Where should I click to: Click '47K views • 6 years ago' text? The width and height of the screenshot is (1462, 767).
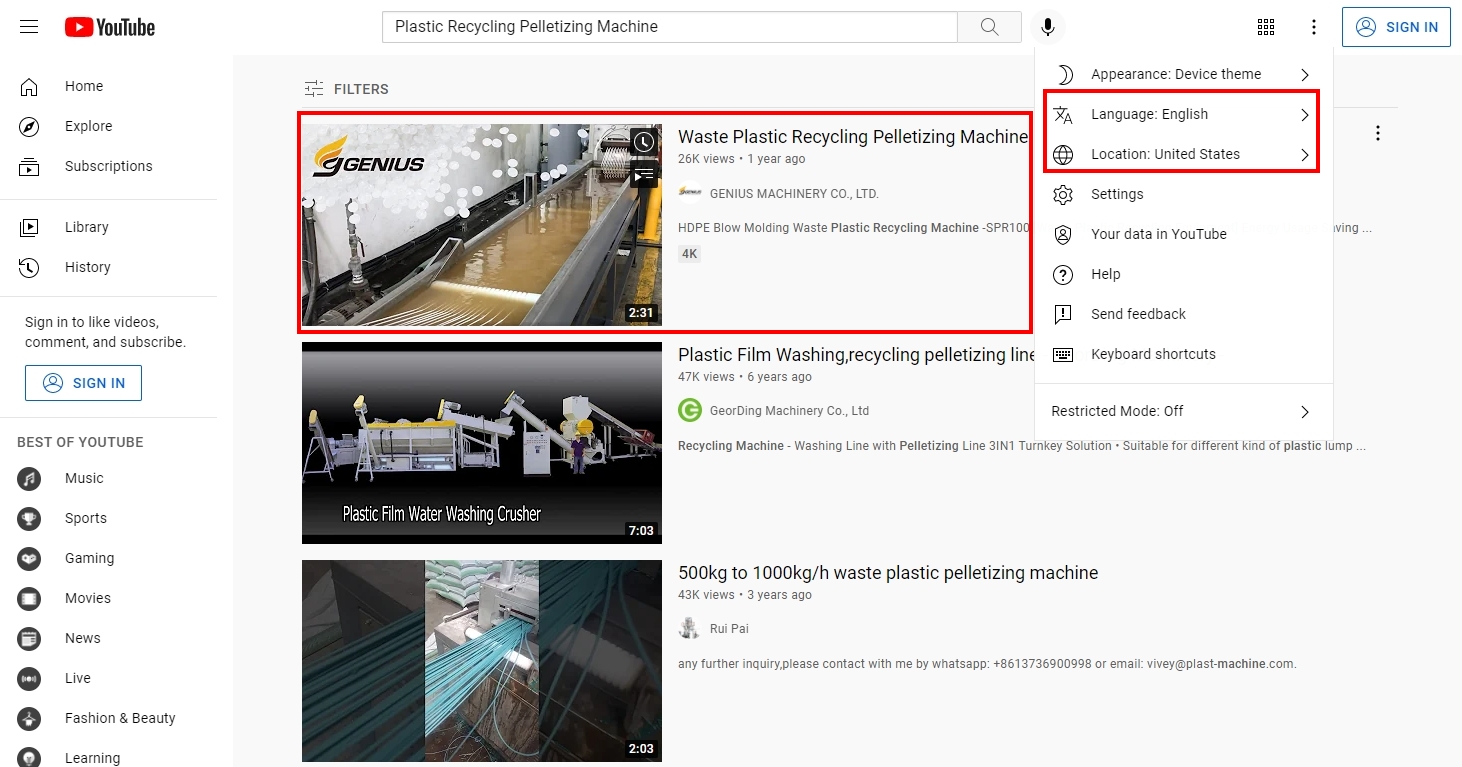pos(745,377)
